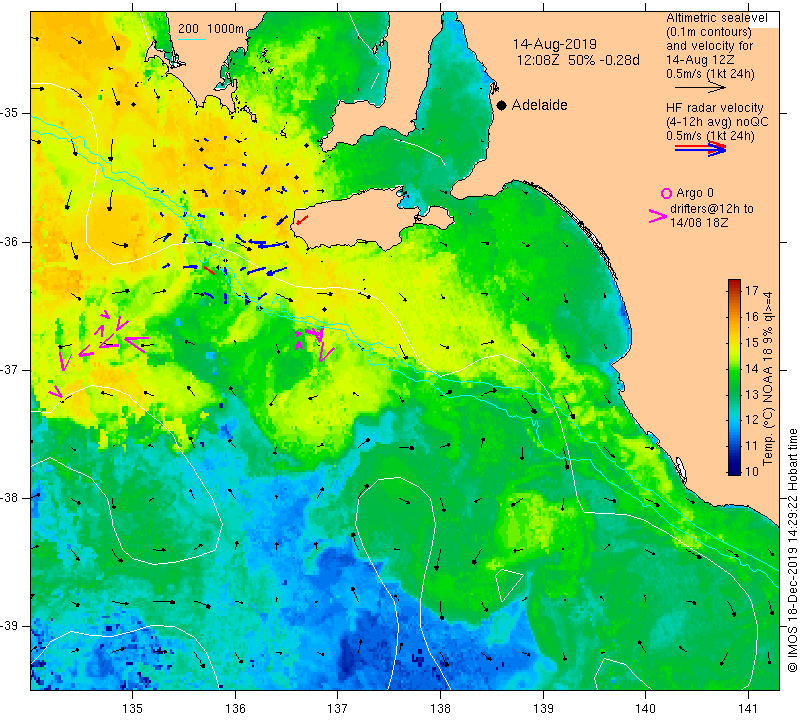
Task: Click the 11 degree colorbar tick label
Action: click(x=752, y=445)
